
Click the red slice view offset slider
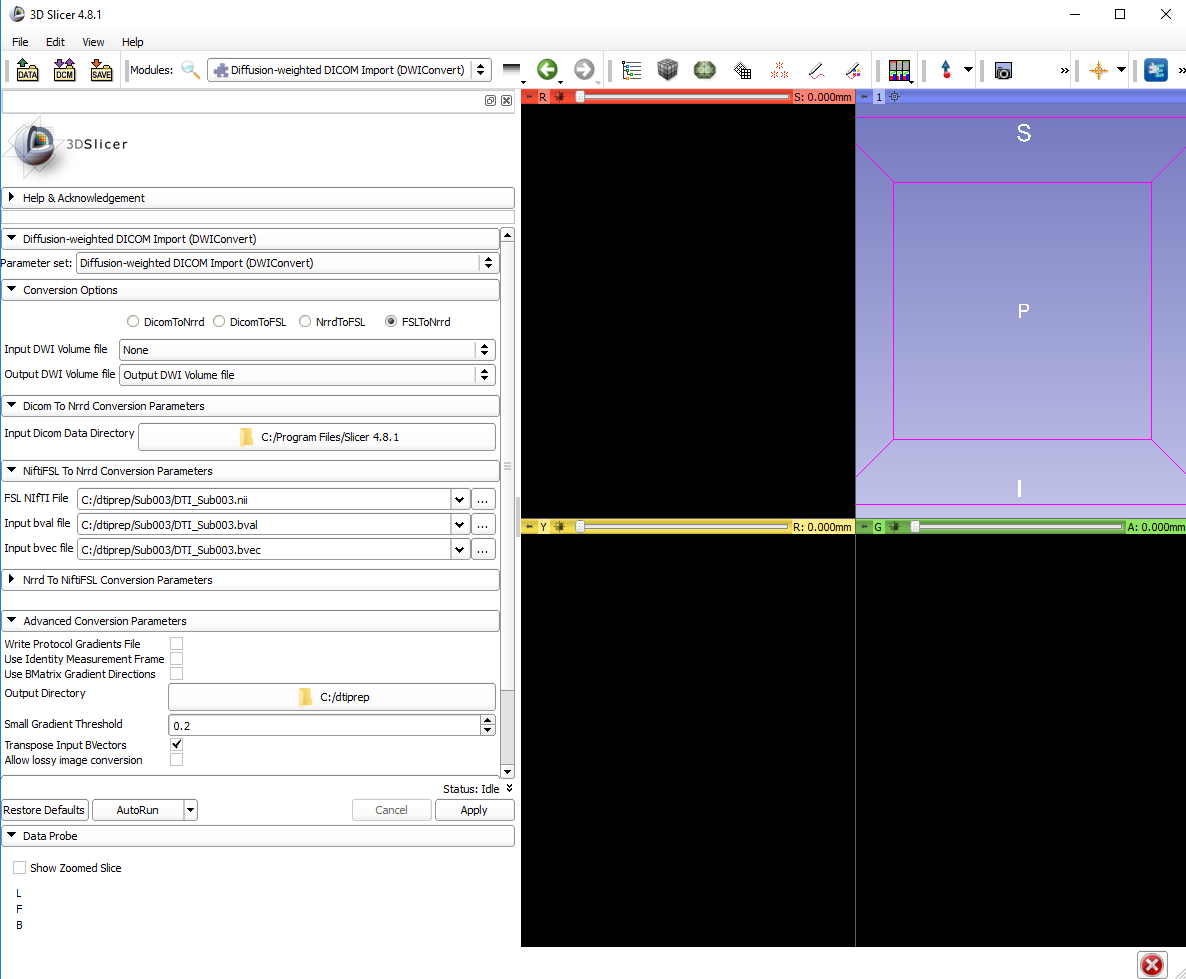(684, 97)
